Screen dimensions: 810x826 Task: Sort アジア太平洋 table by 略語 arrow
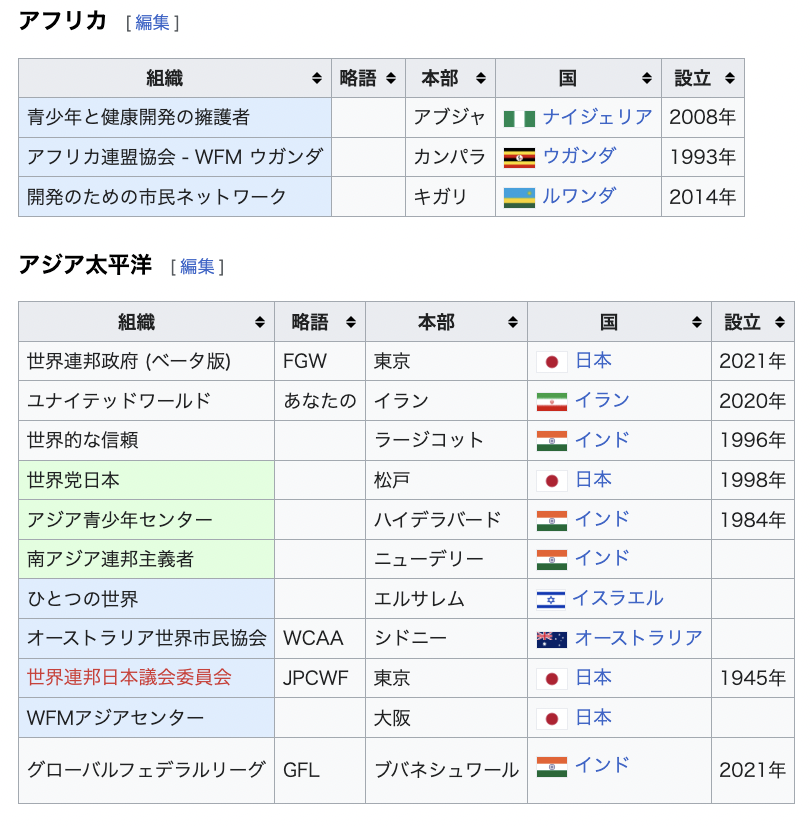pyautogui.click(x=351, y=322)
